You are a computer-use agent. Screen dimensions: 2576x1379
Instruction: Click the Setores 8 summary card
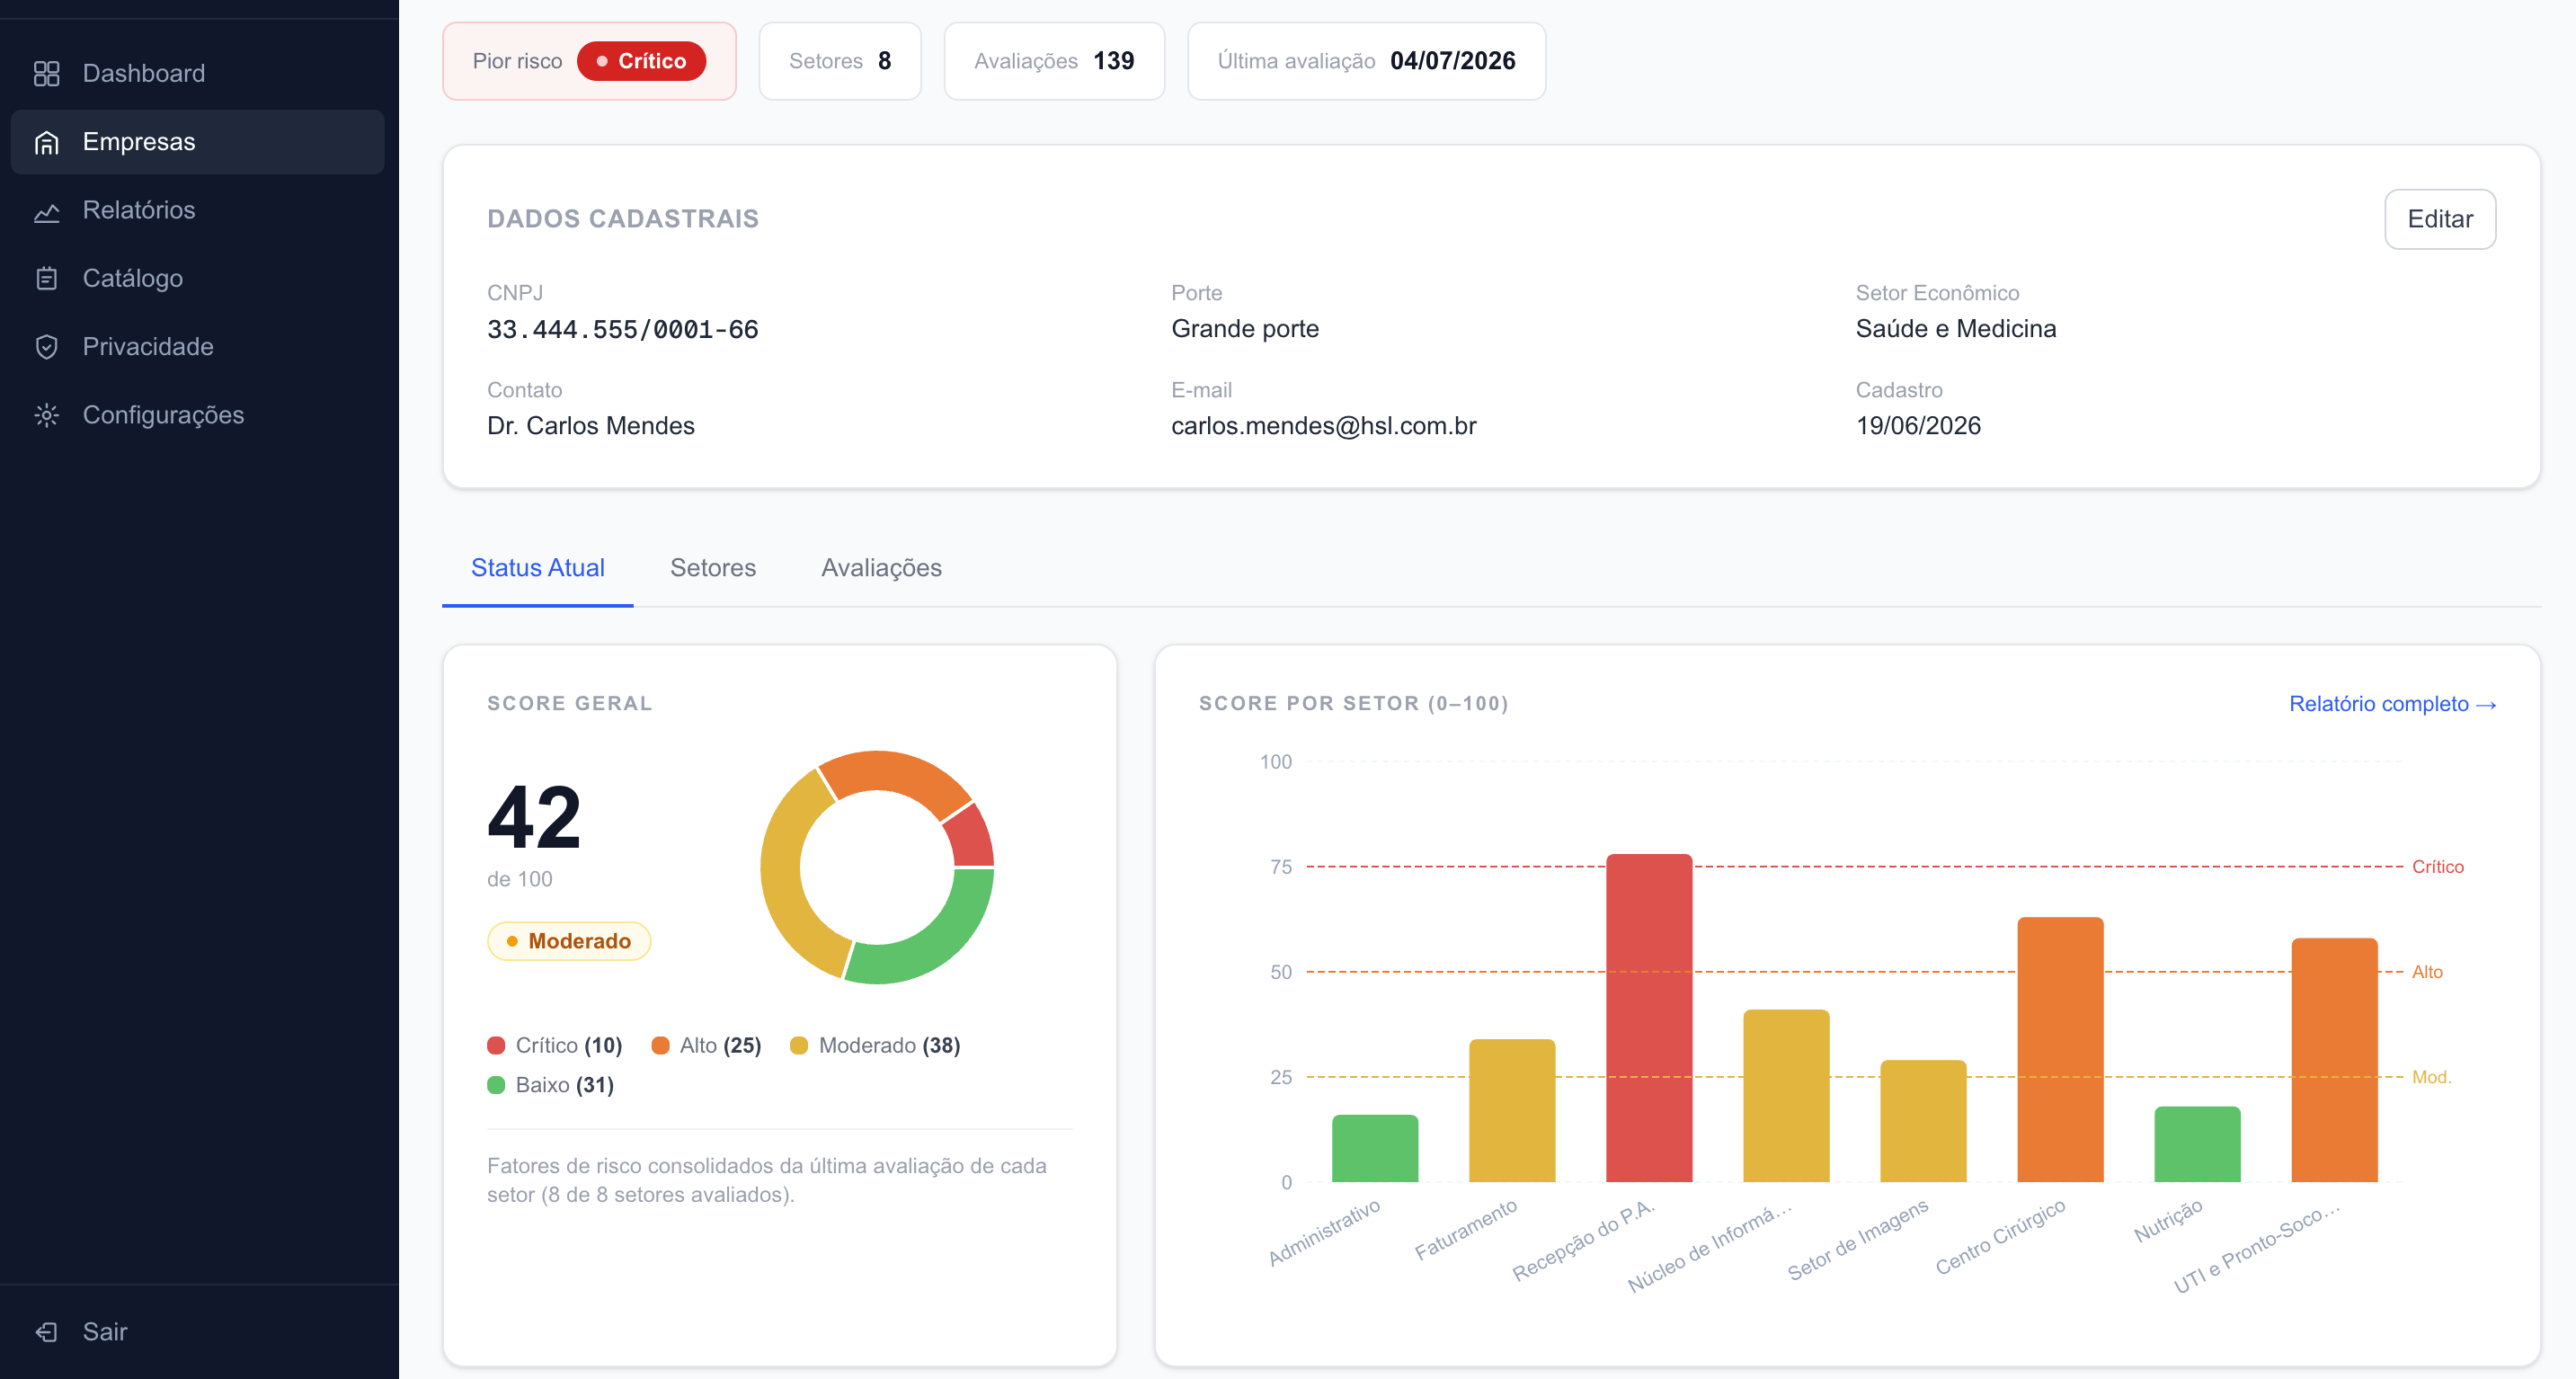(x=839, y=61)
